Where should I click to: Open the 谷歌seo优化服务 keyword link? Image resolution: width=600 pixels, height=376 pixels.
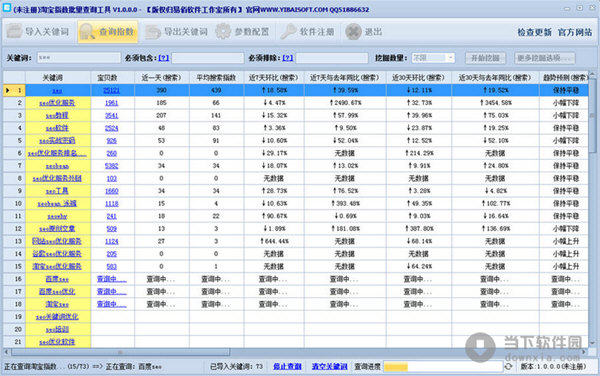pos(57,254)
